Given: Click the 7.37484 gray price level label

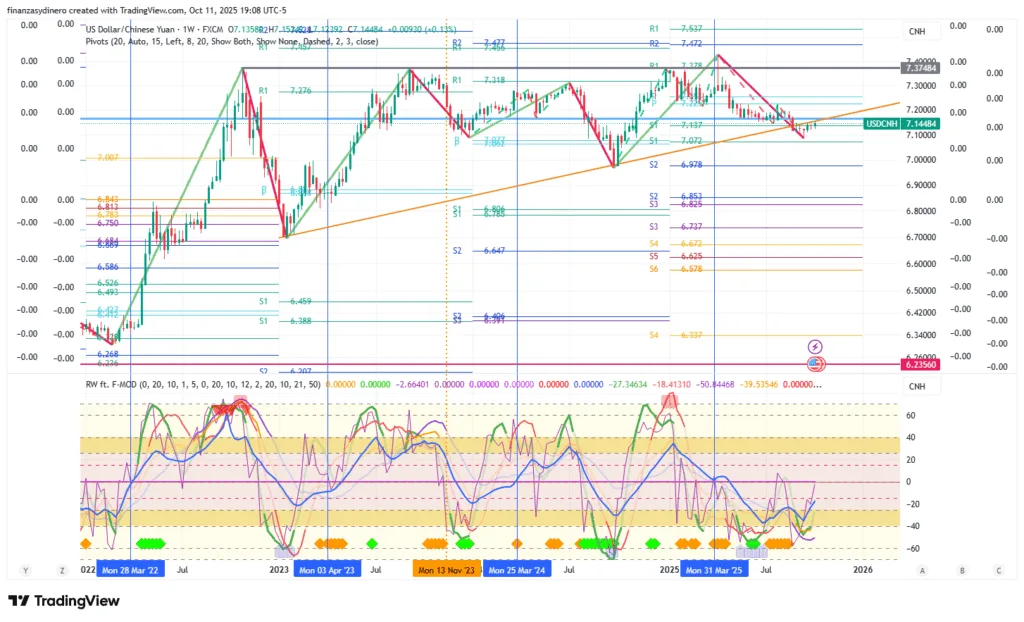Looking at the screenshot, I should (x=919, y=68).
